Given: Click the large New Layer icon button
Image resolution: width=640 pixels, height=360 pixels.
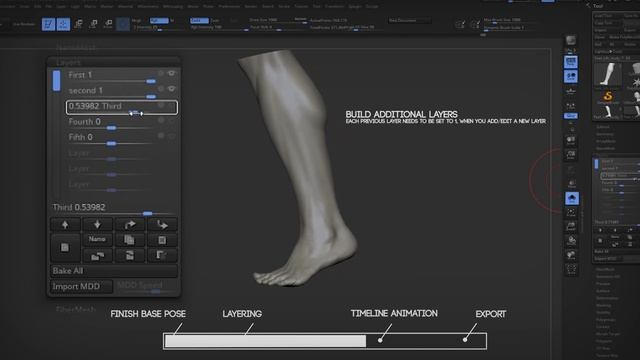Looking at the screenshot, I should 65,247.
